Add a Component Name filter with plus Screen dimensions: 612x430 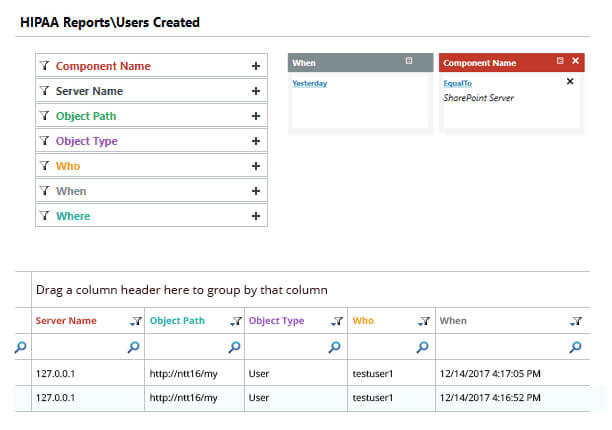click(x=256, y=66)
